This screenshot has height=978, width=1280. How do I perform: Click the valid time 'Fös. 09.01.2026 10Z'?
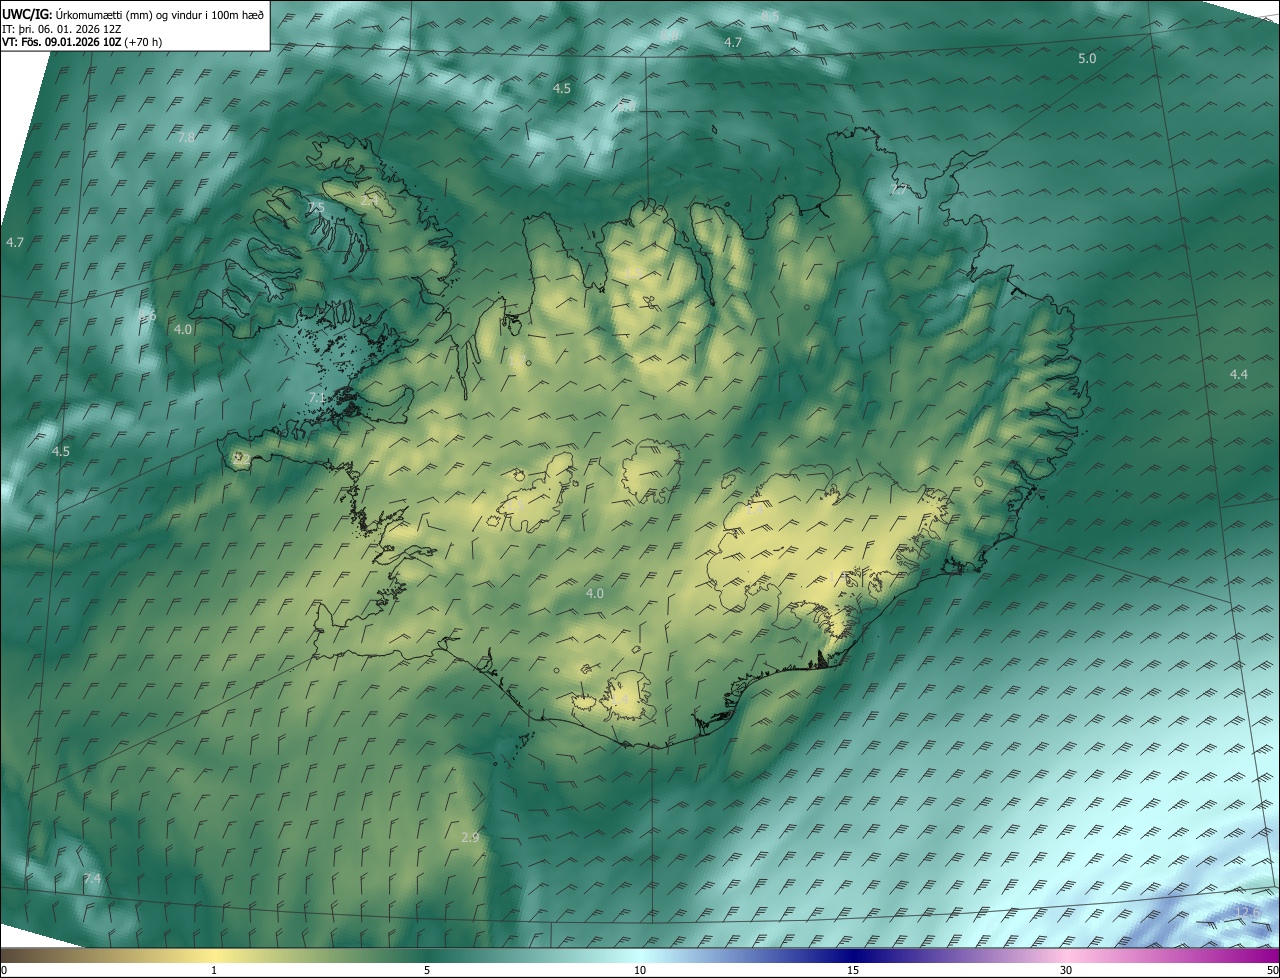[x=71, y=42]
